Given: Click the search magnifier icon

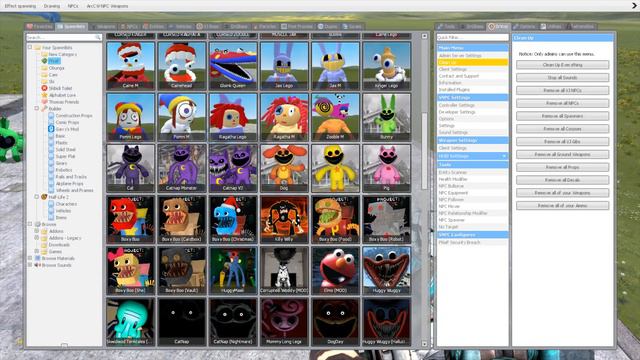Looking at the screenshot, I should coord(98,37).
